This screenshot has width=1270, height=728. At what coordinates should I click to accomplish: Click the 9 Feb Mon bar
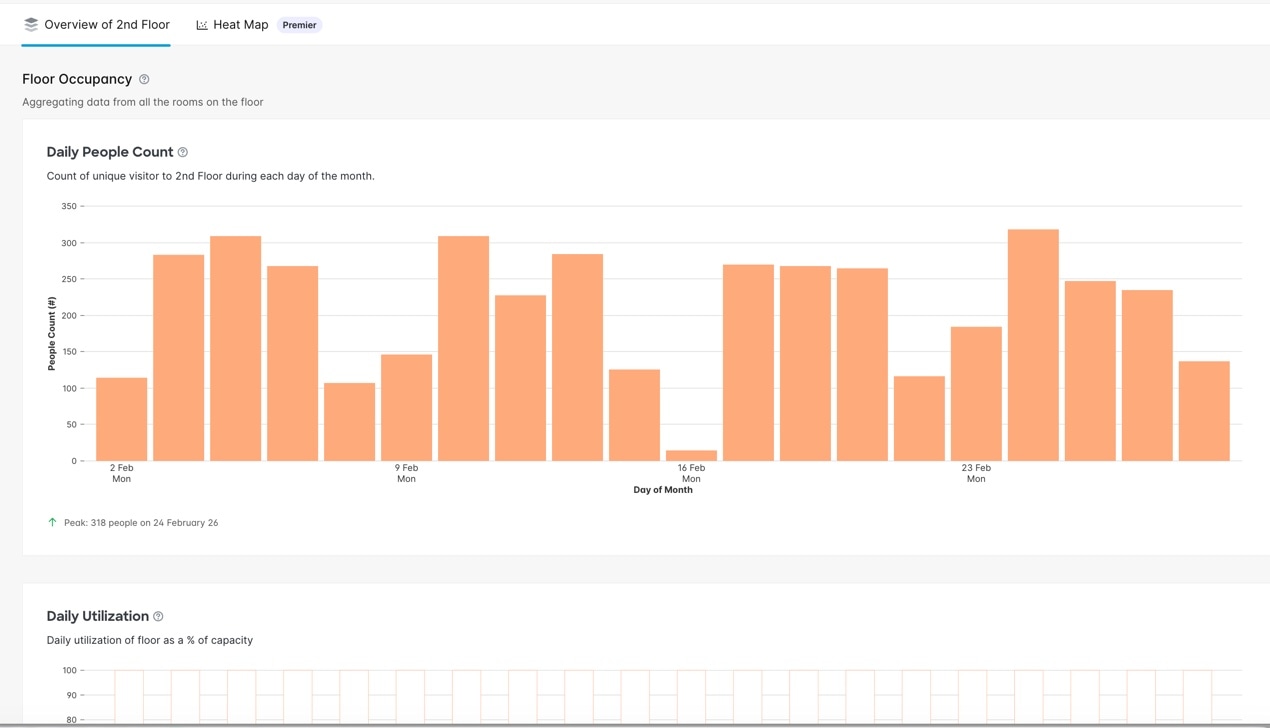pos(406,408)
